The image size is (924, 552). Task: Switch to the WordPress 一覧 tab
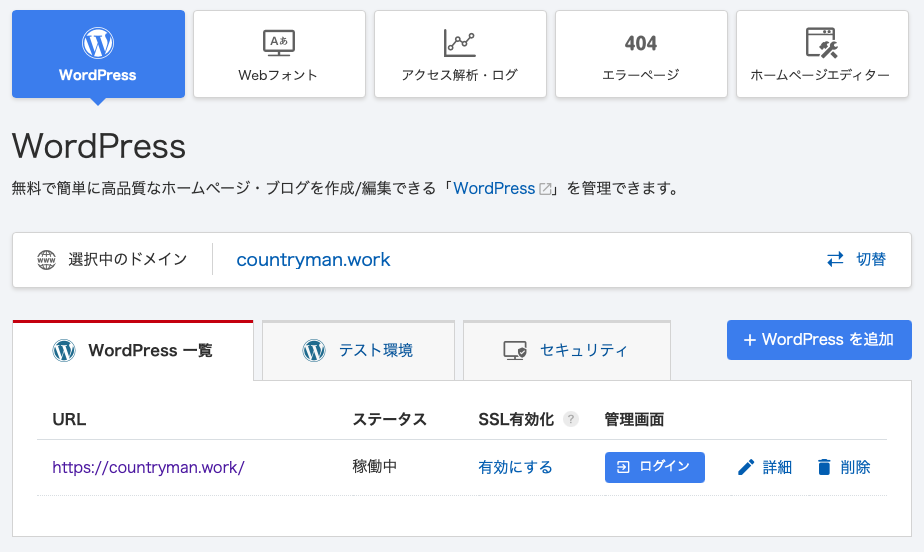[x=133, y=351]
